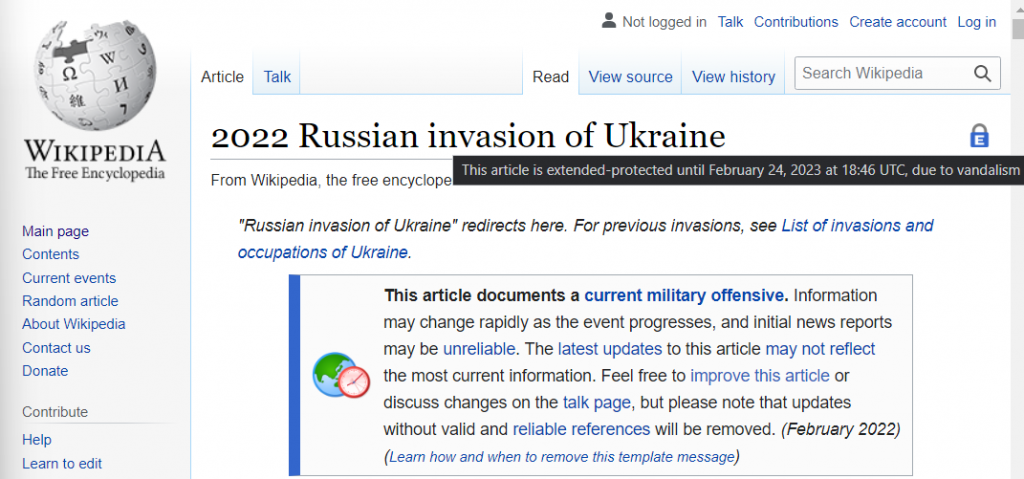1024x479 pixels.
Task: Click Current events sidebar link
Action: 69,278
